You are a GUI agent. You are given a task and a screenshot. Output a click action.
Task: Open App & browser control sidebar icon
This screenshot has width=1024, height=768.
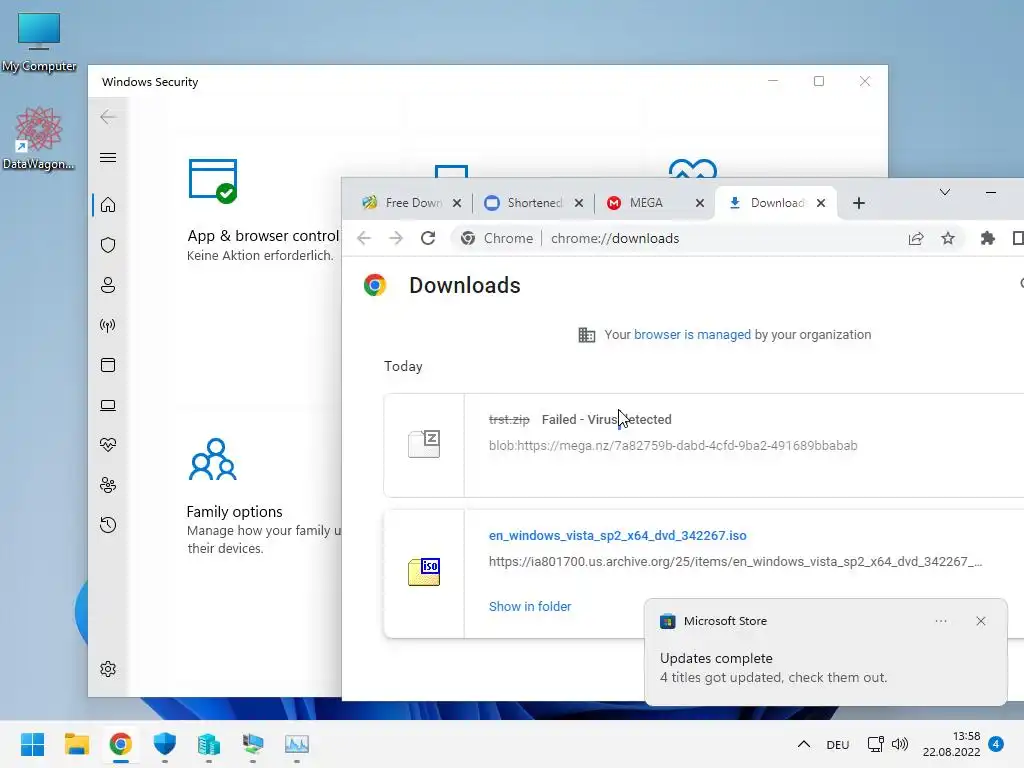pyautogui.click(x=108, y=365)
